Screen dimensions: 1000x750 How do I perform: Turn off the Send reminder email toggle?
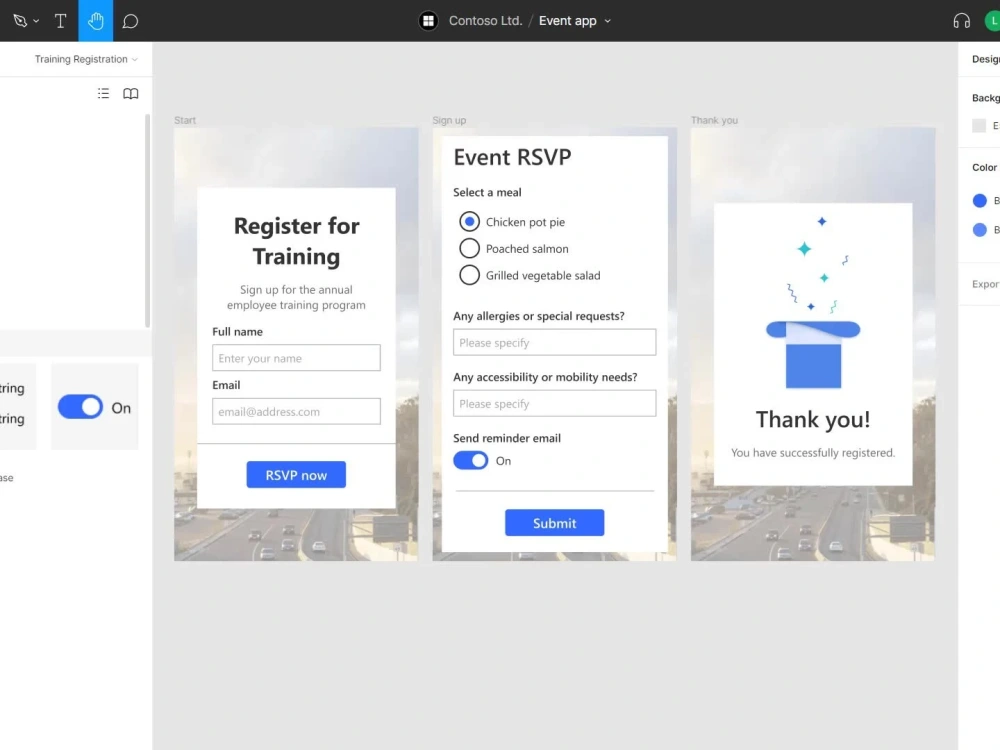point(471,460)
